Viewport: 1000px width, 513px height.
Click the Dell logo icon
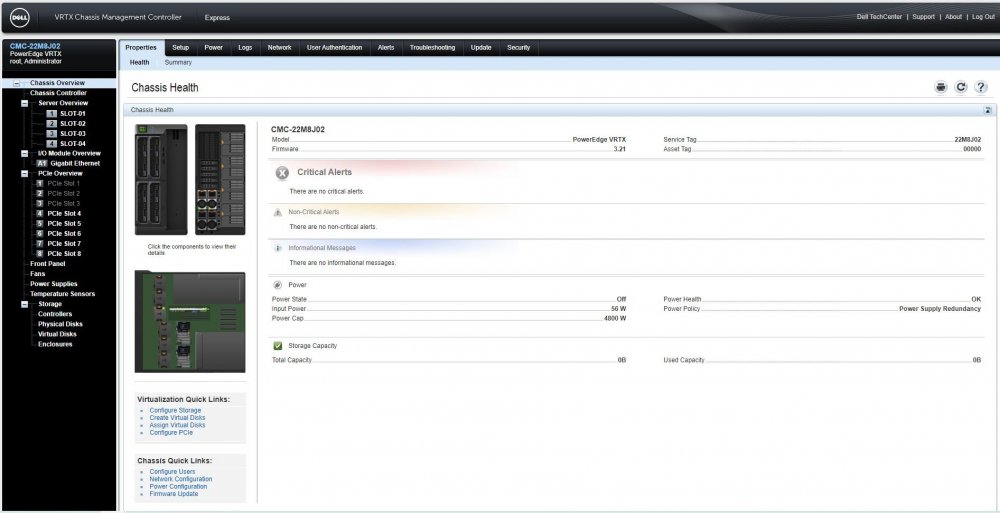[x=20, y=18]
